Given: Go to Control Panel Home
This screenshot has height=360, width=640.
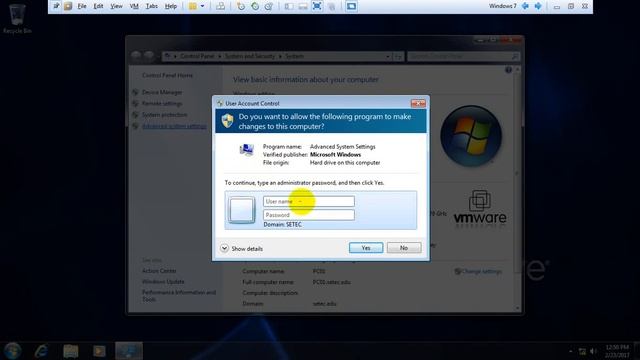Looking at the screenshot, I should pos(167,76).
